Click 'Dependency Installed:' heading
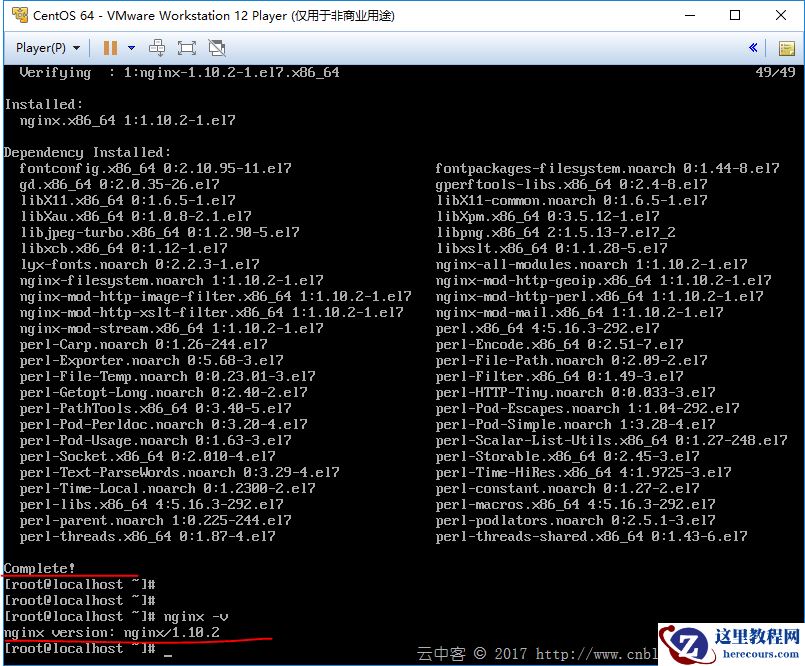This screenshot has width=805, height=666. click(87, 153)
